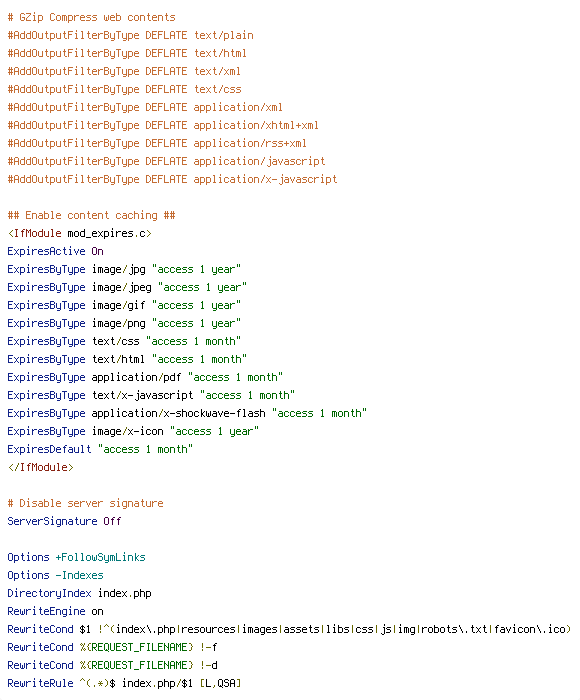Click the ExpiresDefault access 1 month line
This screenshot has height=700, width=580.
(100, 450)
